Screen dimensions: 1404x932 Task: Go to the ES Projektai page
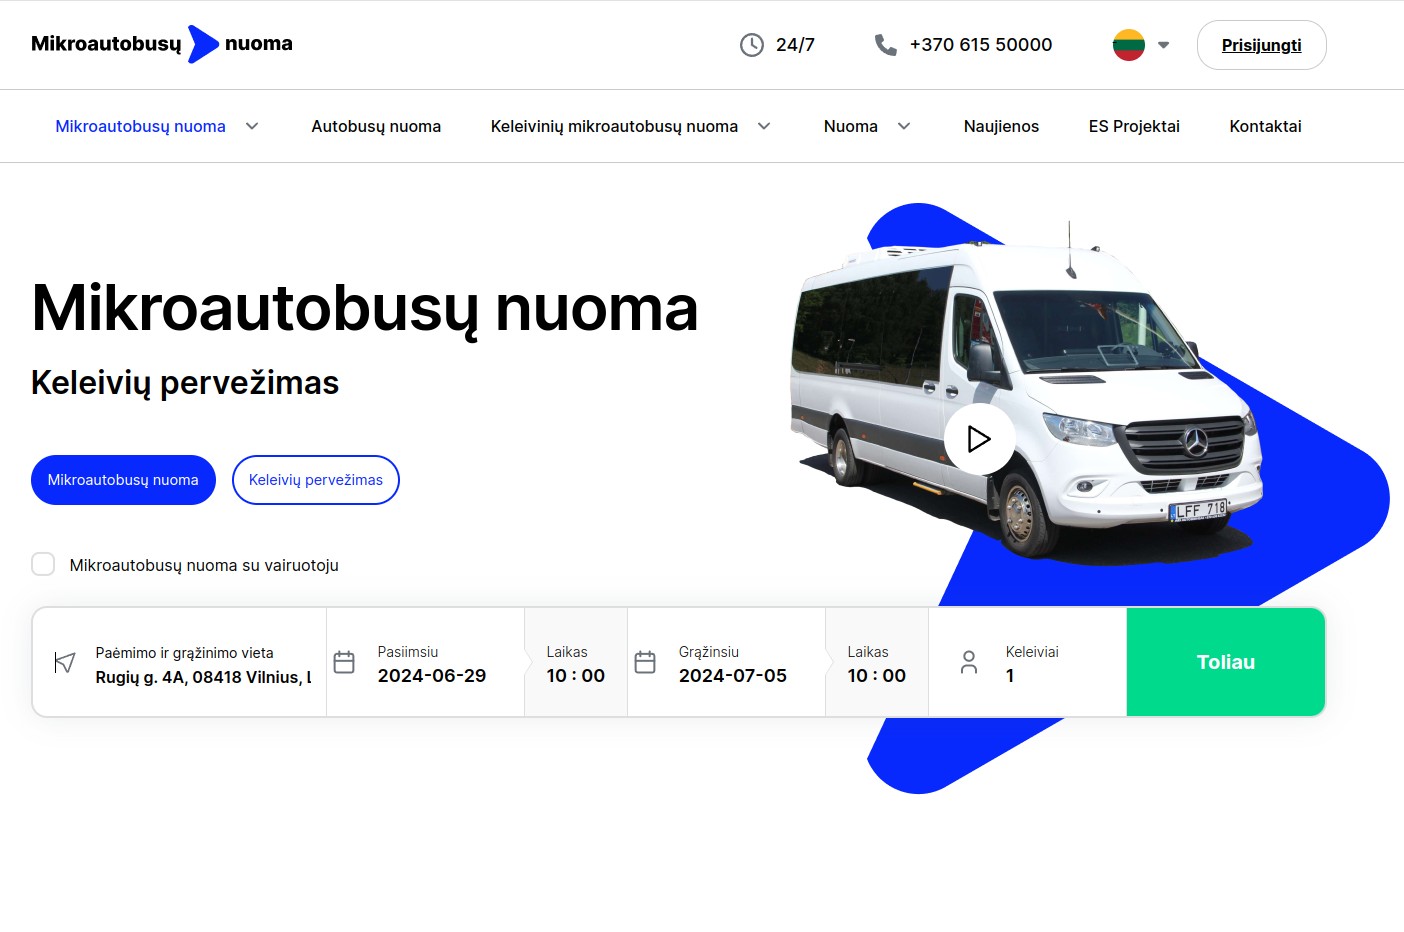pyautogui.click(x=1134, y=126)
